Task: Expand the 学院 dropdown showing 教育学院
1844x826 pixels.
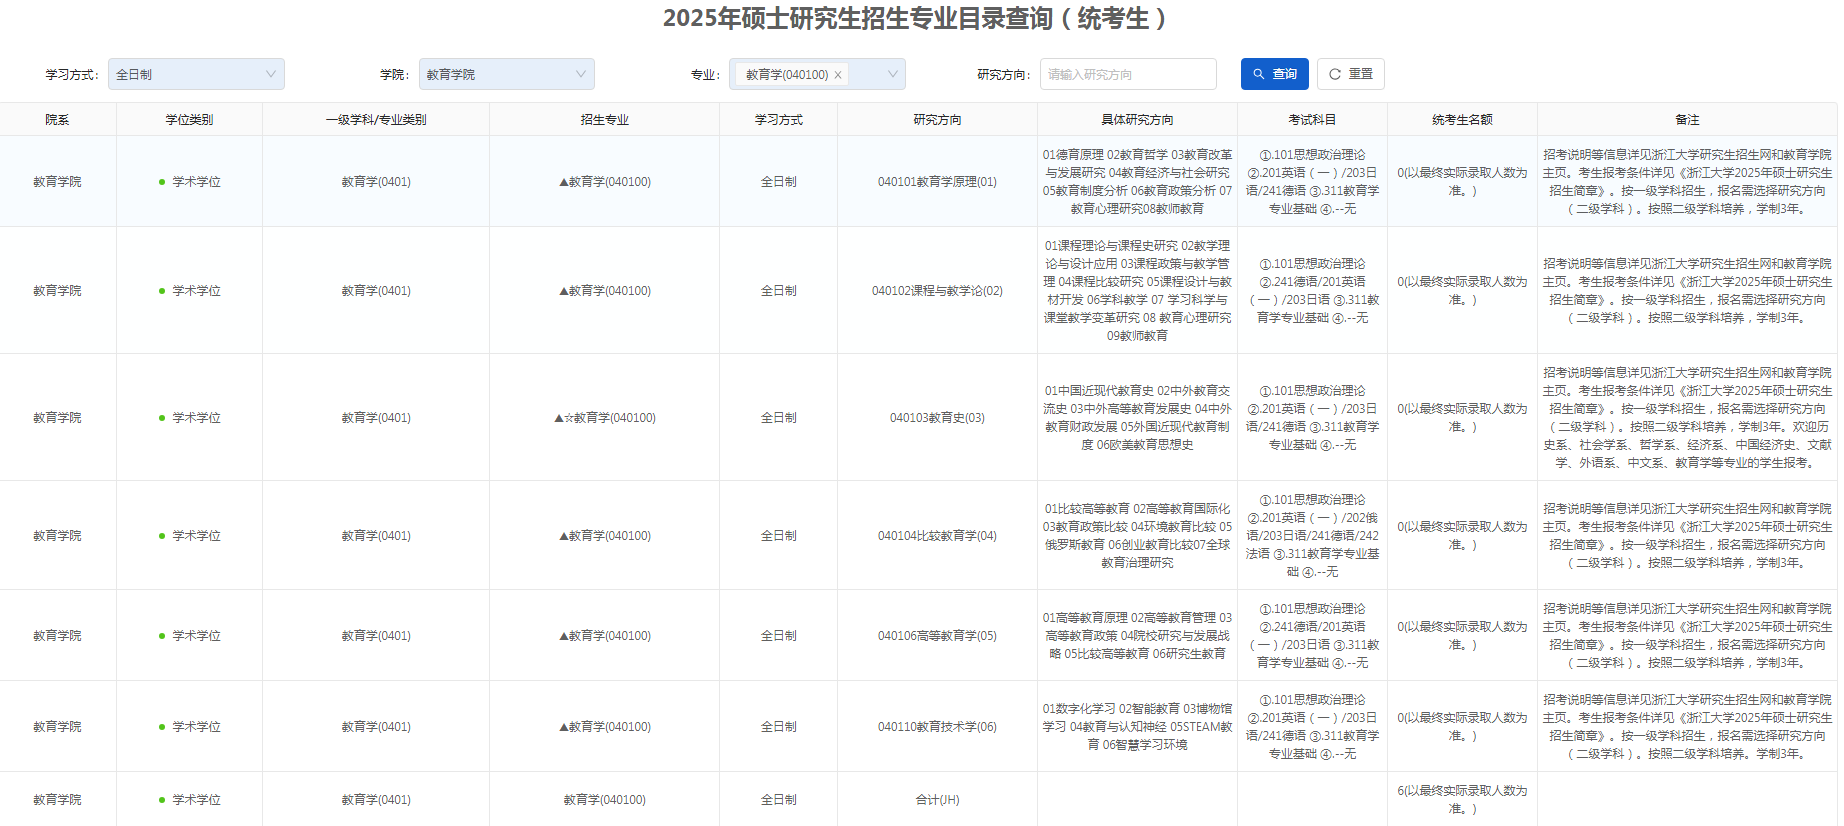Action: click(506, 74)
